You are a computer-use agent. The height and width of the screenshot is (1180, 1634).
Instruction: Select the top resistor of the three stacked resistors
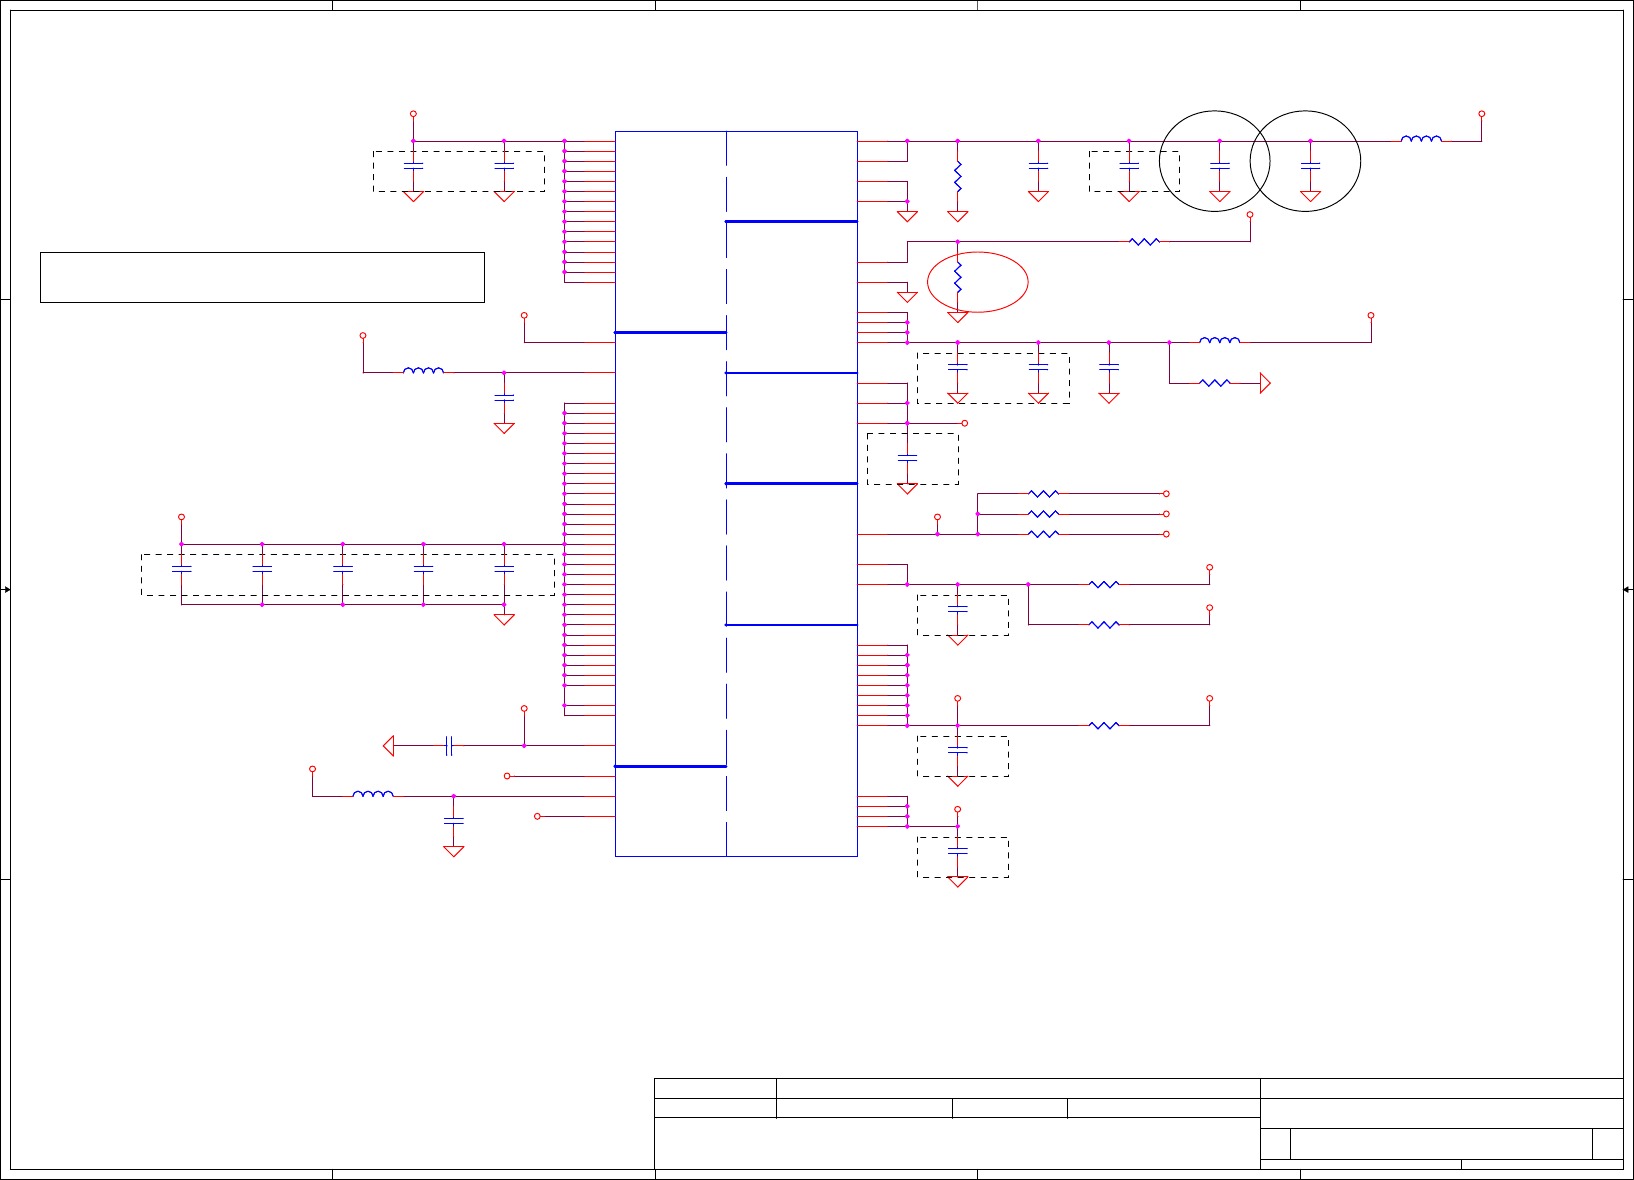point(1043,493)
